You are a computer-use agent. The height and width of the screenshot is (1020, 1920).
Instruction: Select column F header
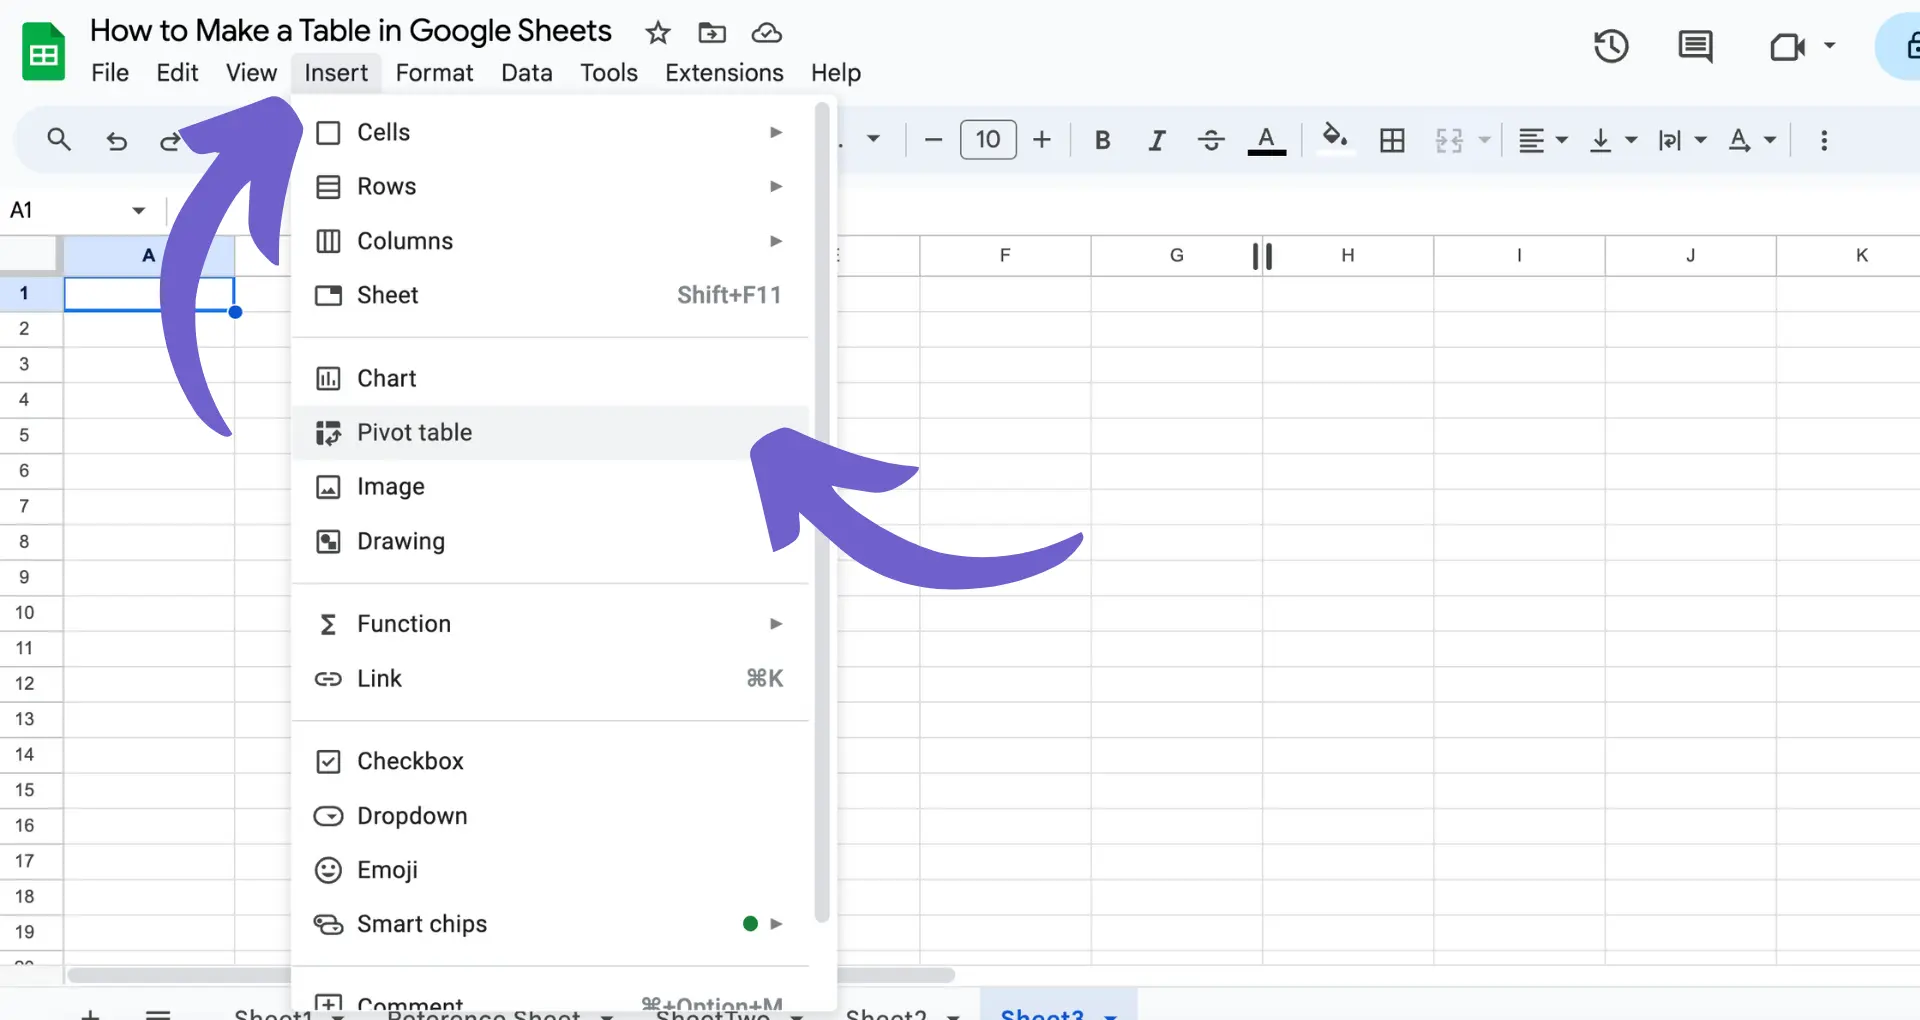(1005, 256)
